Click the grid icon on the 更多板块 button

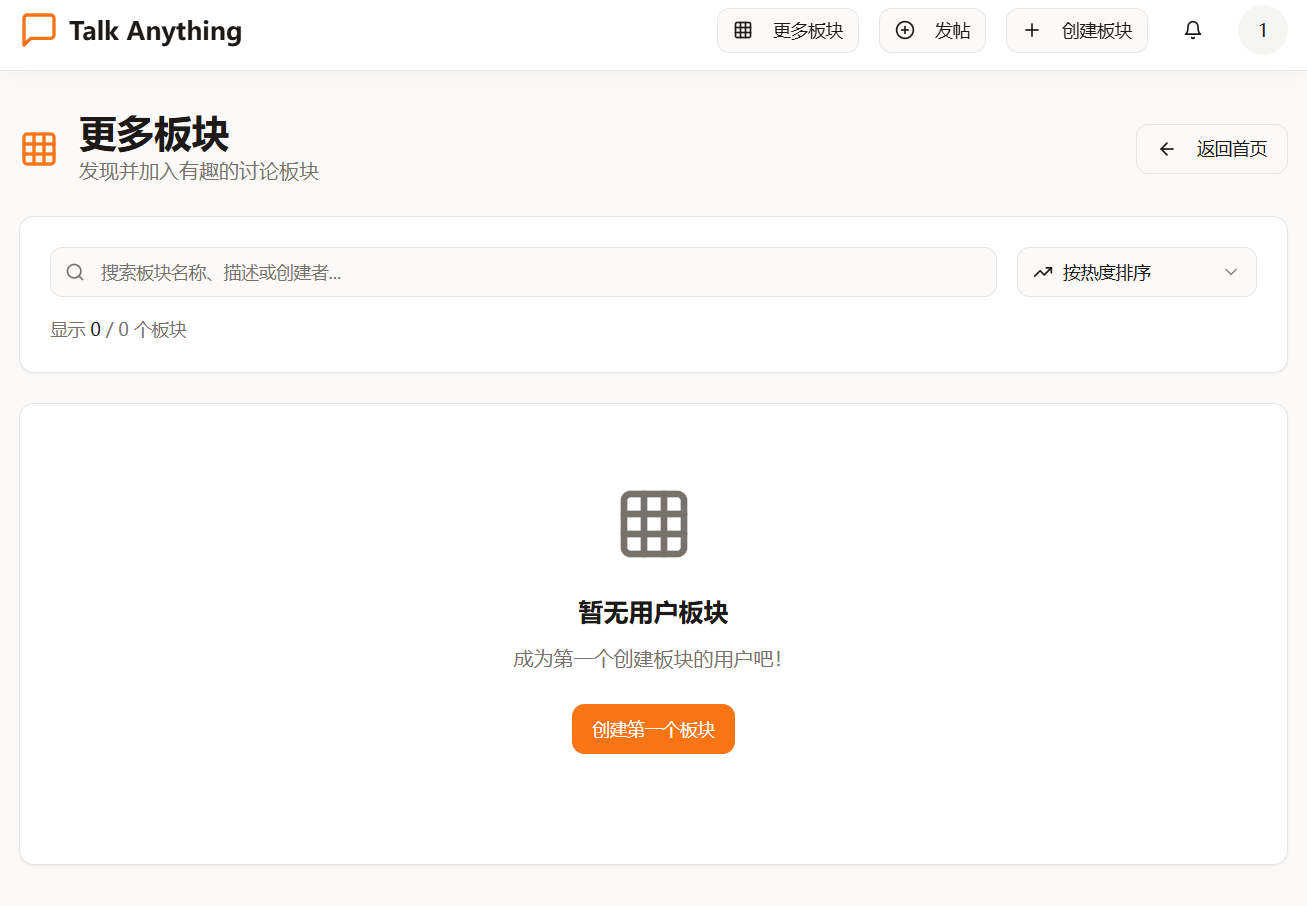click(743, 30)
